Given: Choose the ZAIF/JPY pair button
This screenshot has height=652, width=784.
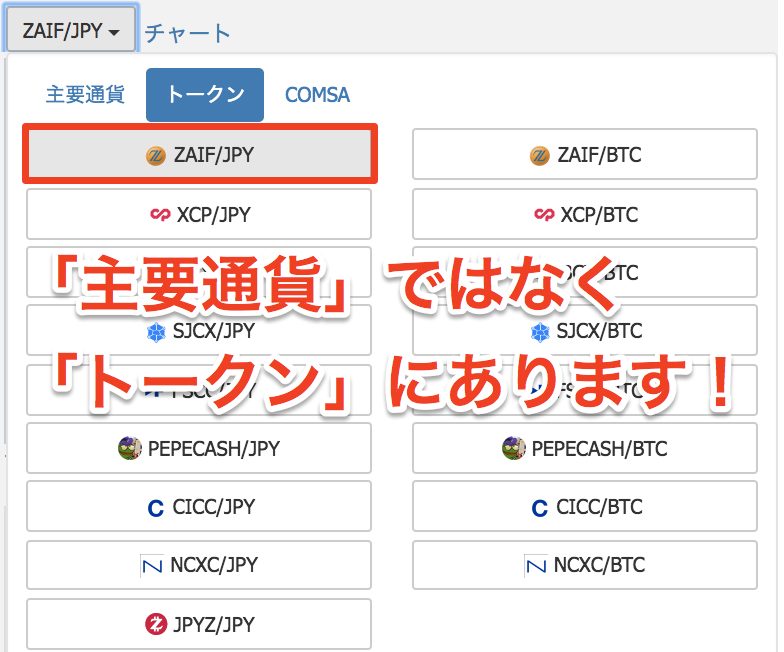Looking at the screenshot, I should 200,154.
